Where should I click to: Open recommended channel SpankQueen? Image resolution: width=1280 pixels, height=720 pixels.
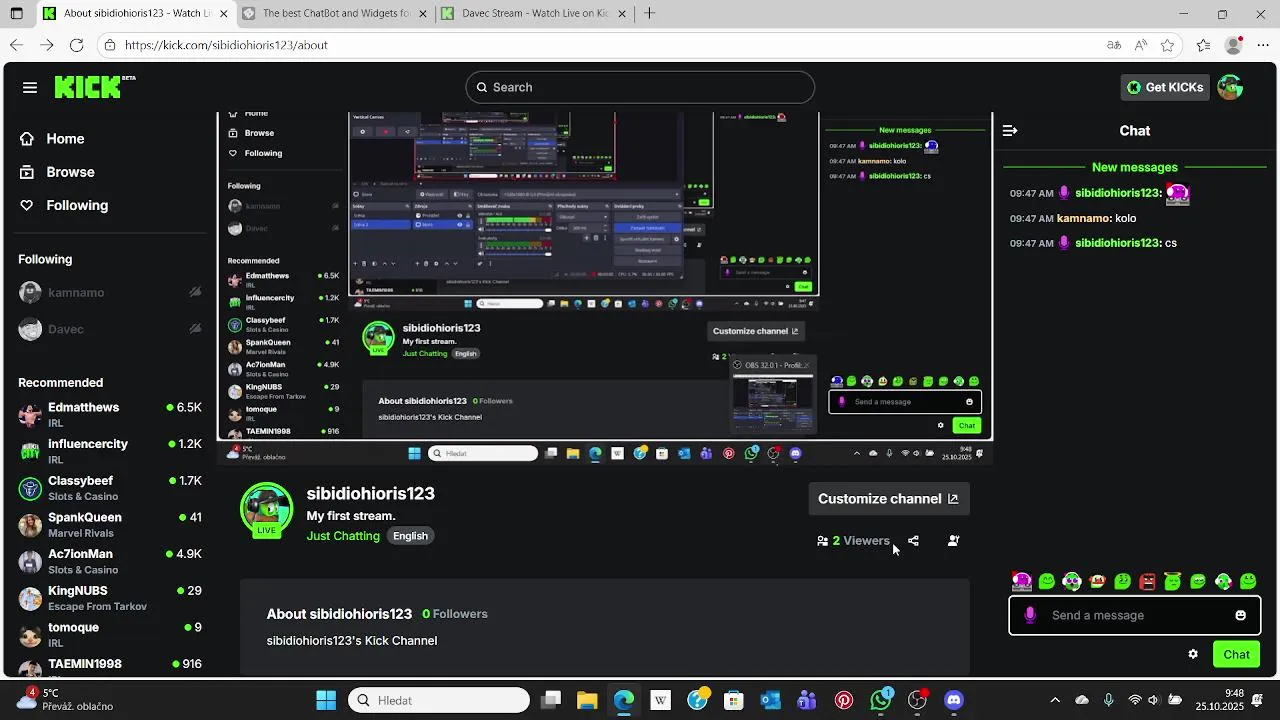point(110,524)
